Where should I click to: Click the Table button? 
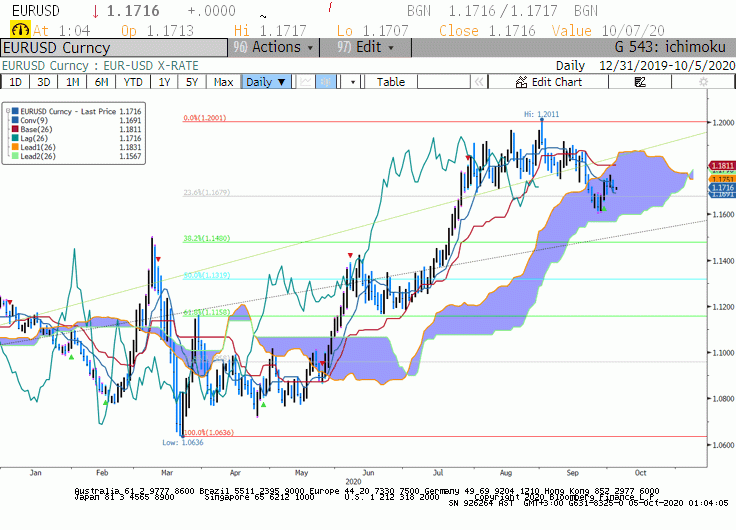coord(391,82)
